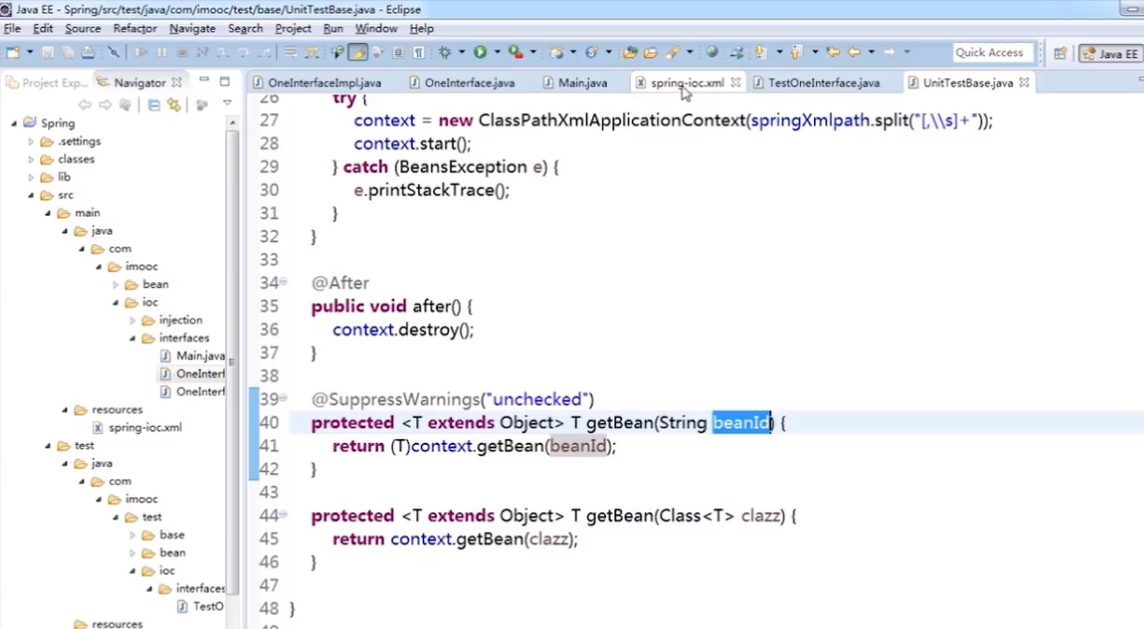
Task: Click the Navigator vertical scrollbar
Action: [233, 365]
